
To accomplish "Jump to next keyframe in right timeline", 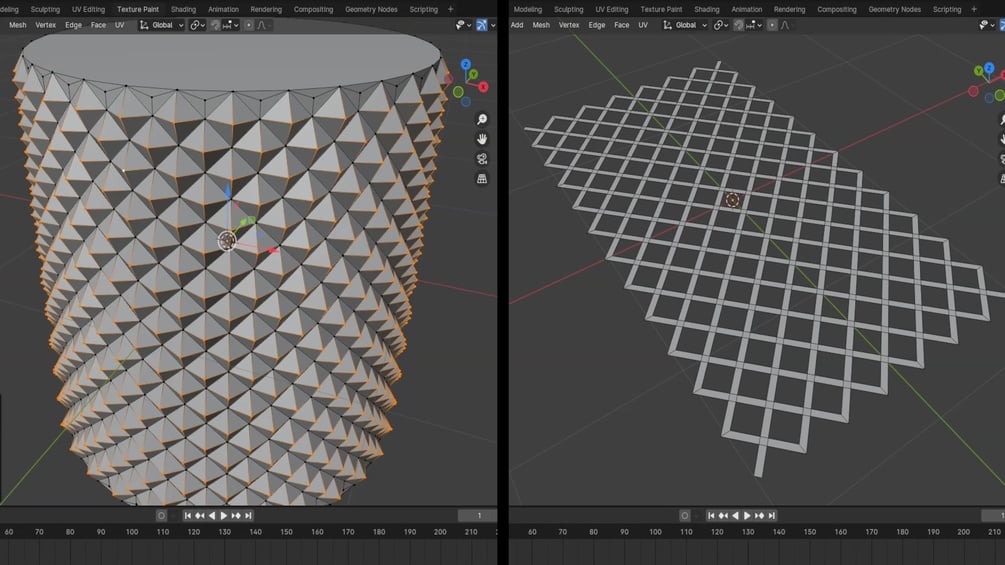I will [760, 516].
